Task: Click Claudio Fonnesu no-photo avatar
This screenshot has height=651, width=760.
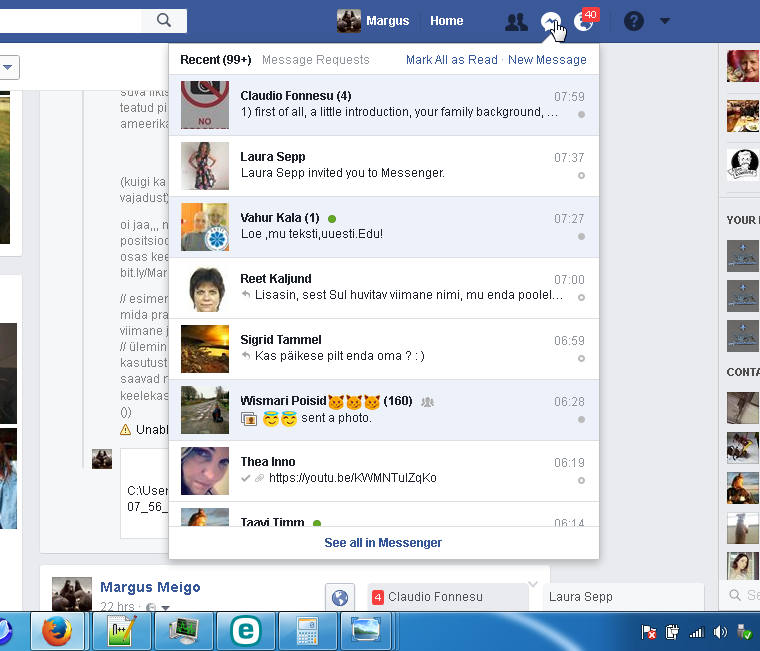Action: 205,105
